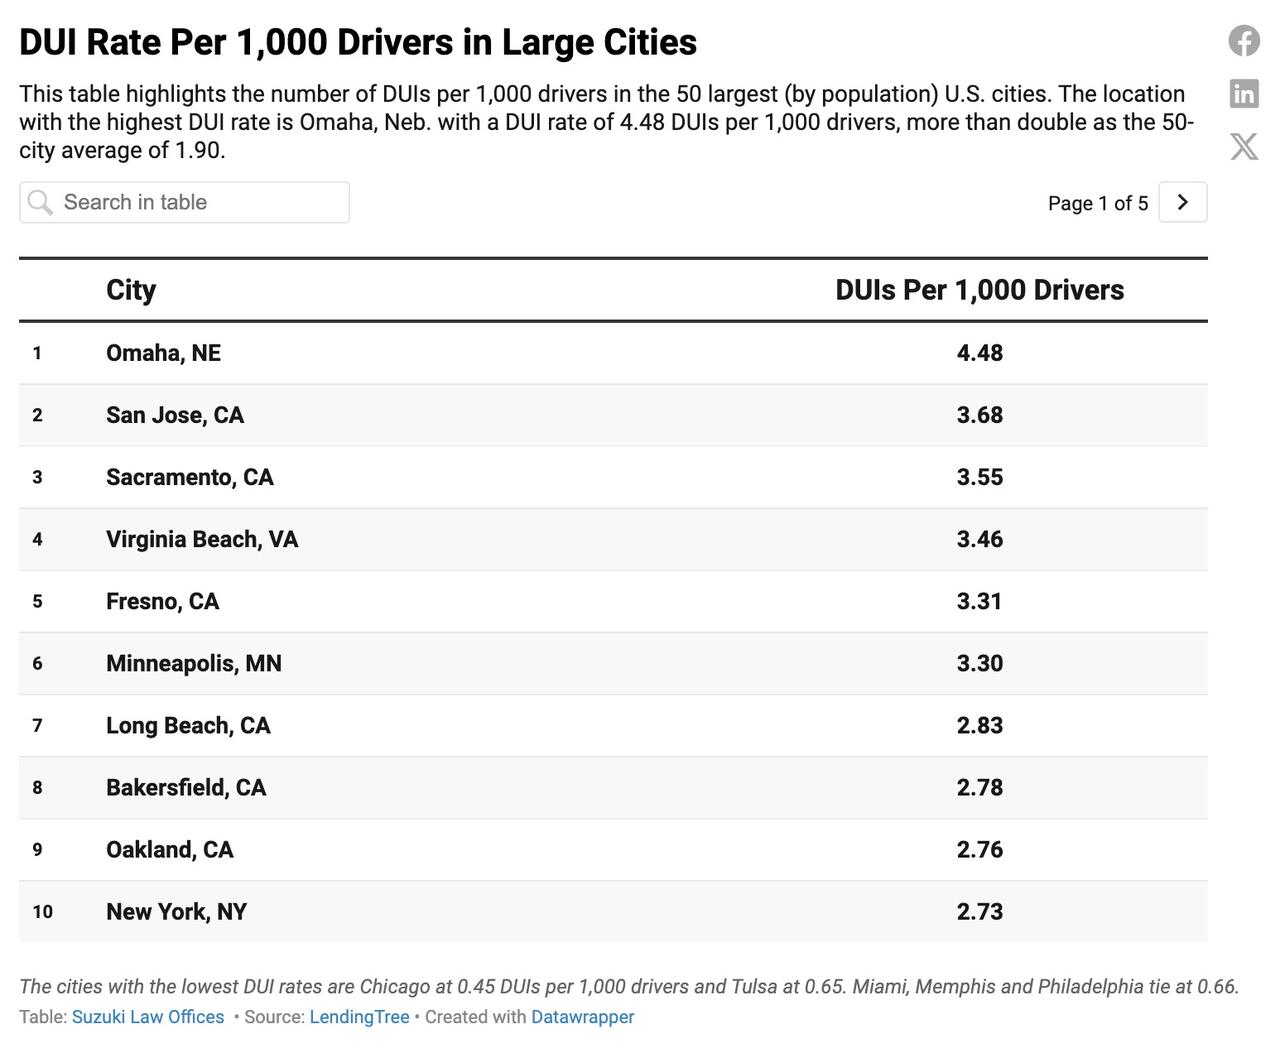Go to next table page arrow

1182,203
